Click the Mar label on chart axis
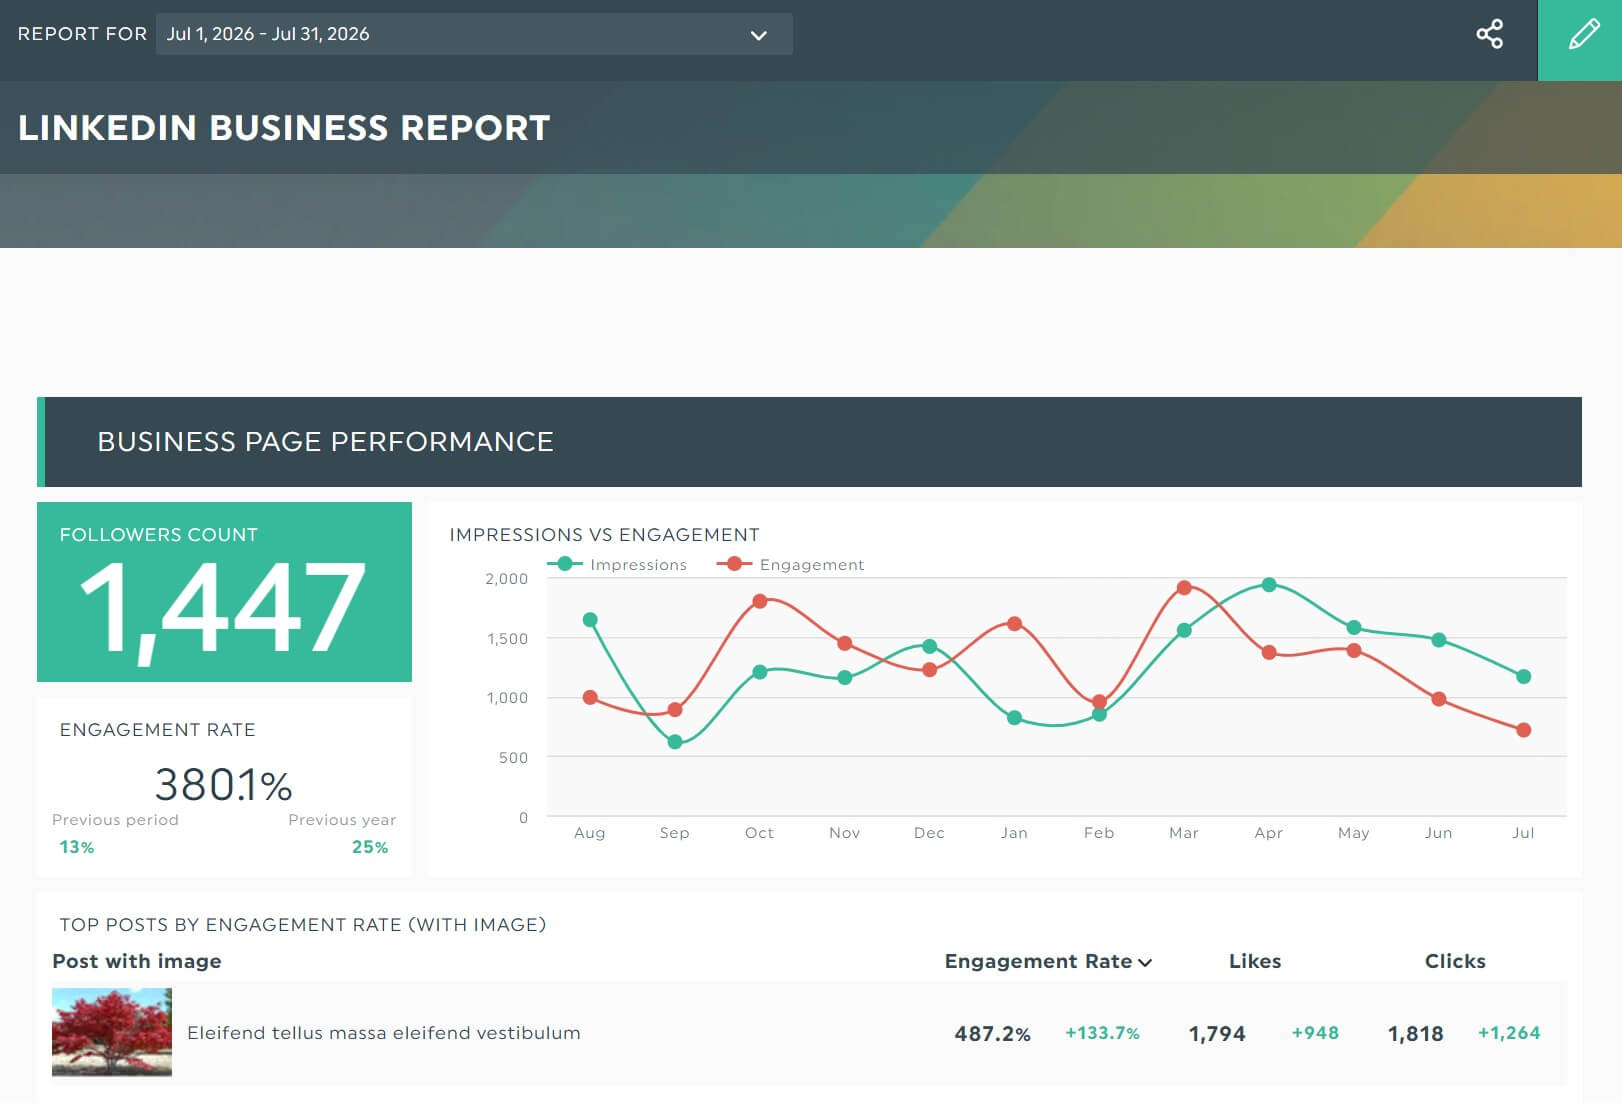This screenshot has height=1103, width=1622. pyautogui.click(x=1184, y=833)
